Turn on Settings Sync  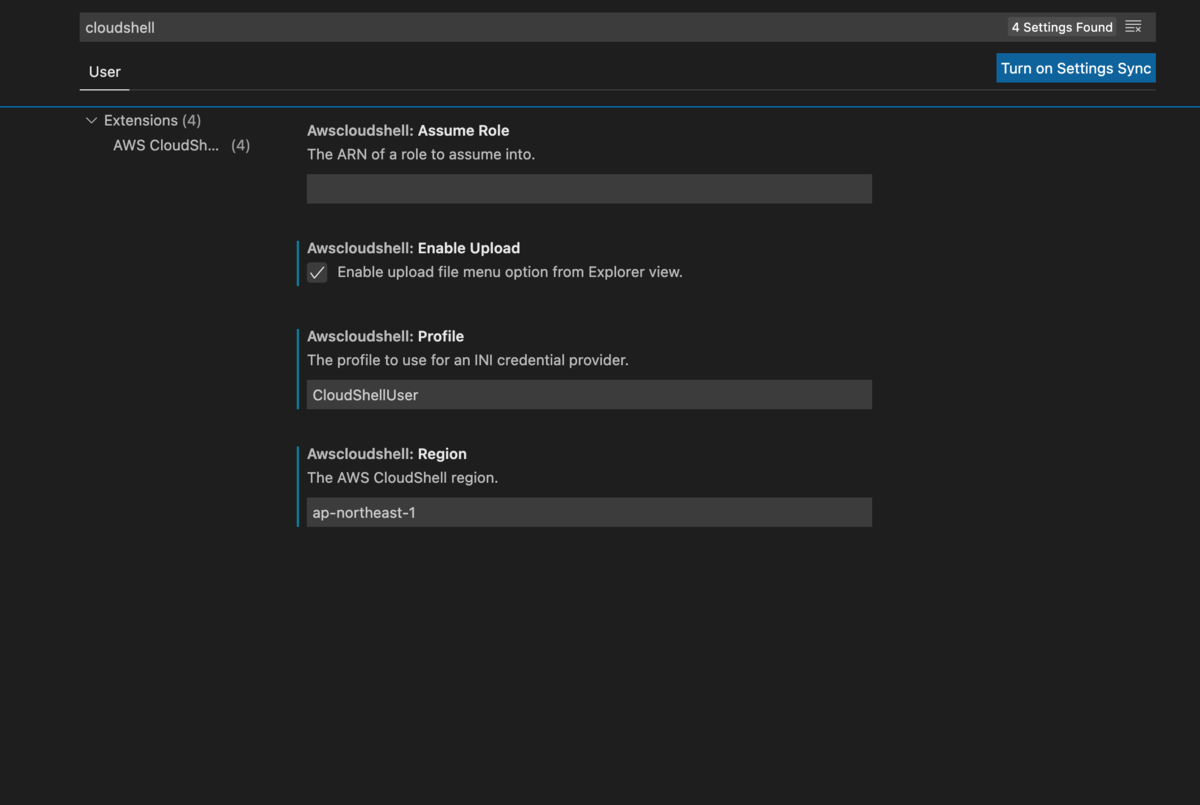click(x=1076, y=68)
